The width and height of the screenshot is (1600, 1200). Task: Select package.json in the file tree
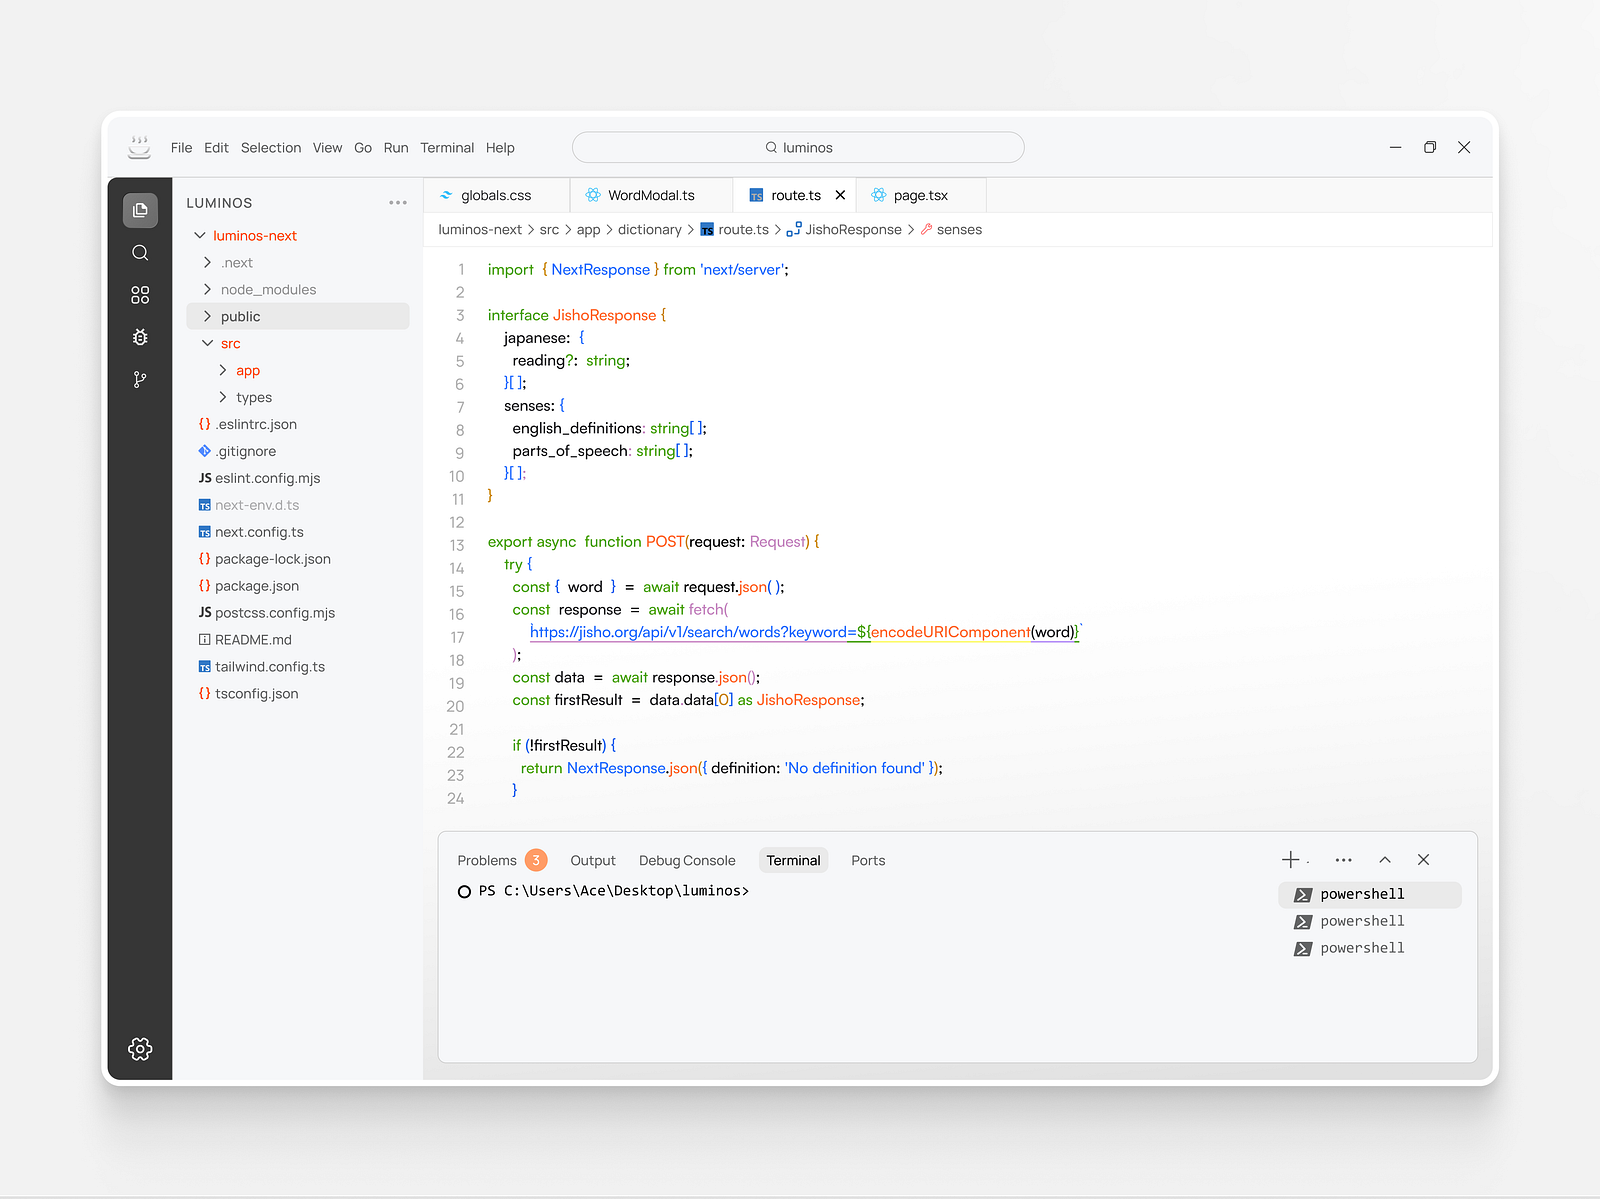tap(257, 585)
